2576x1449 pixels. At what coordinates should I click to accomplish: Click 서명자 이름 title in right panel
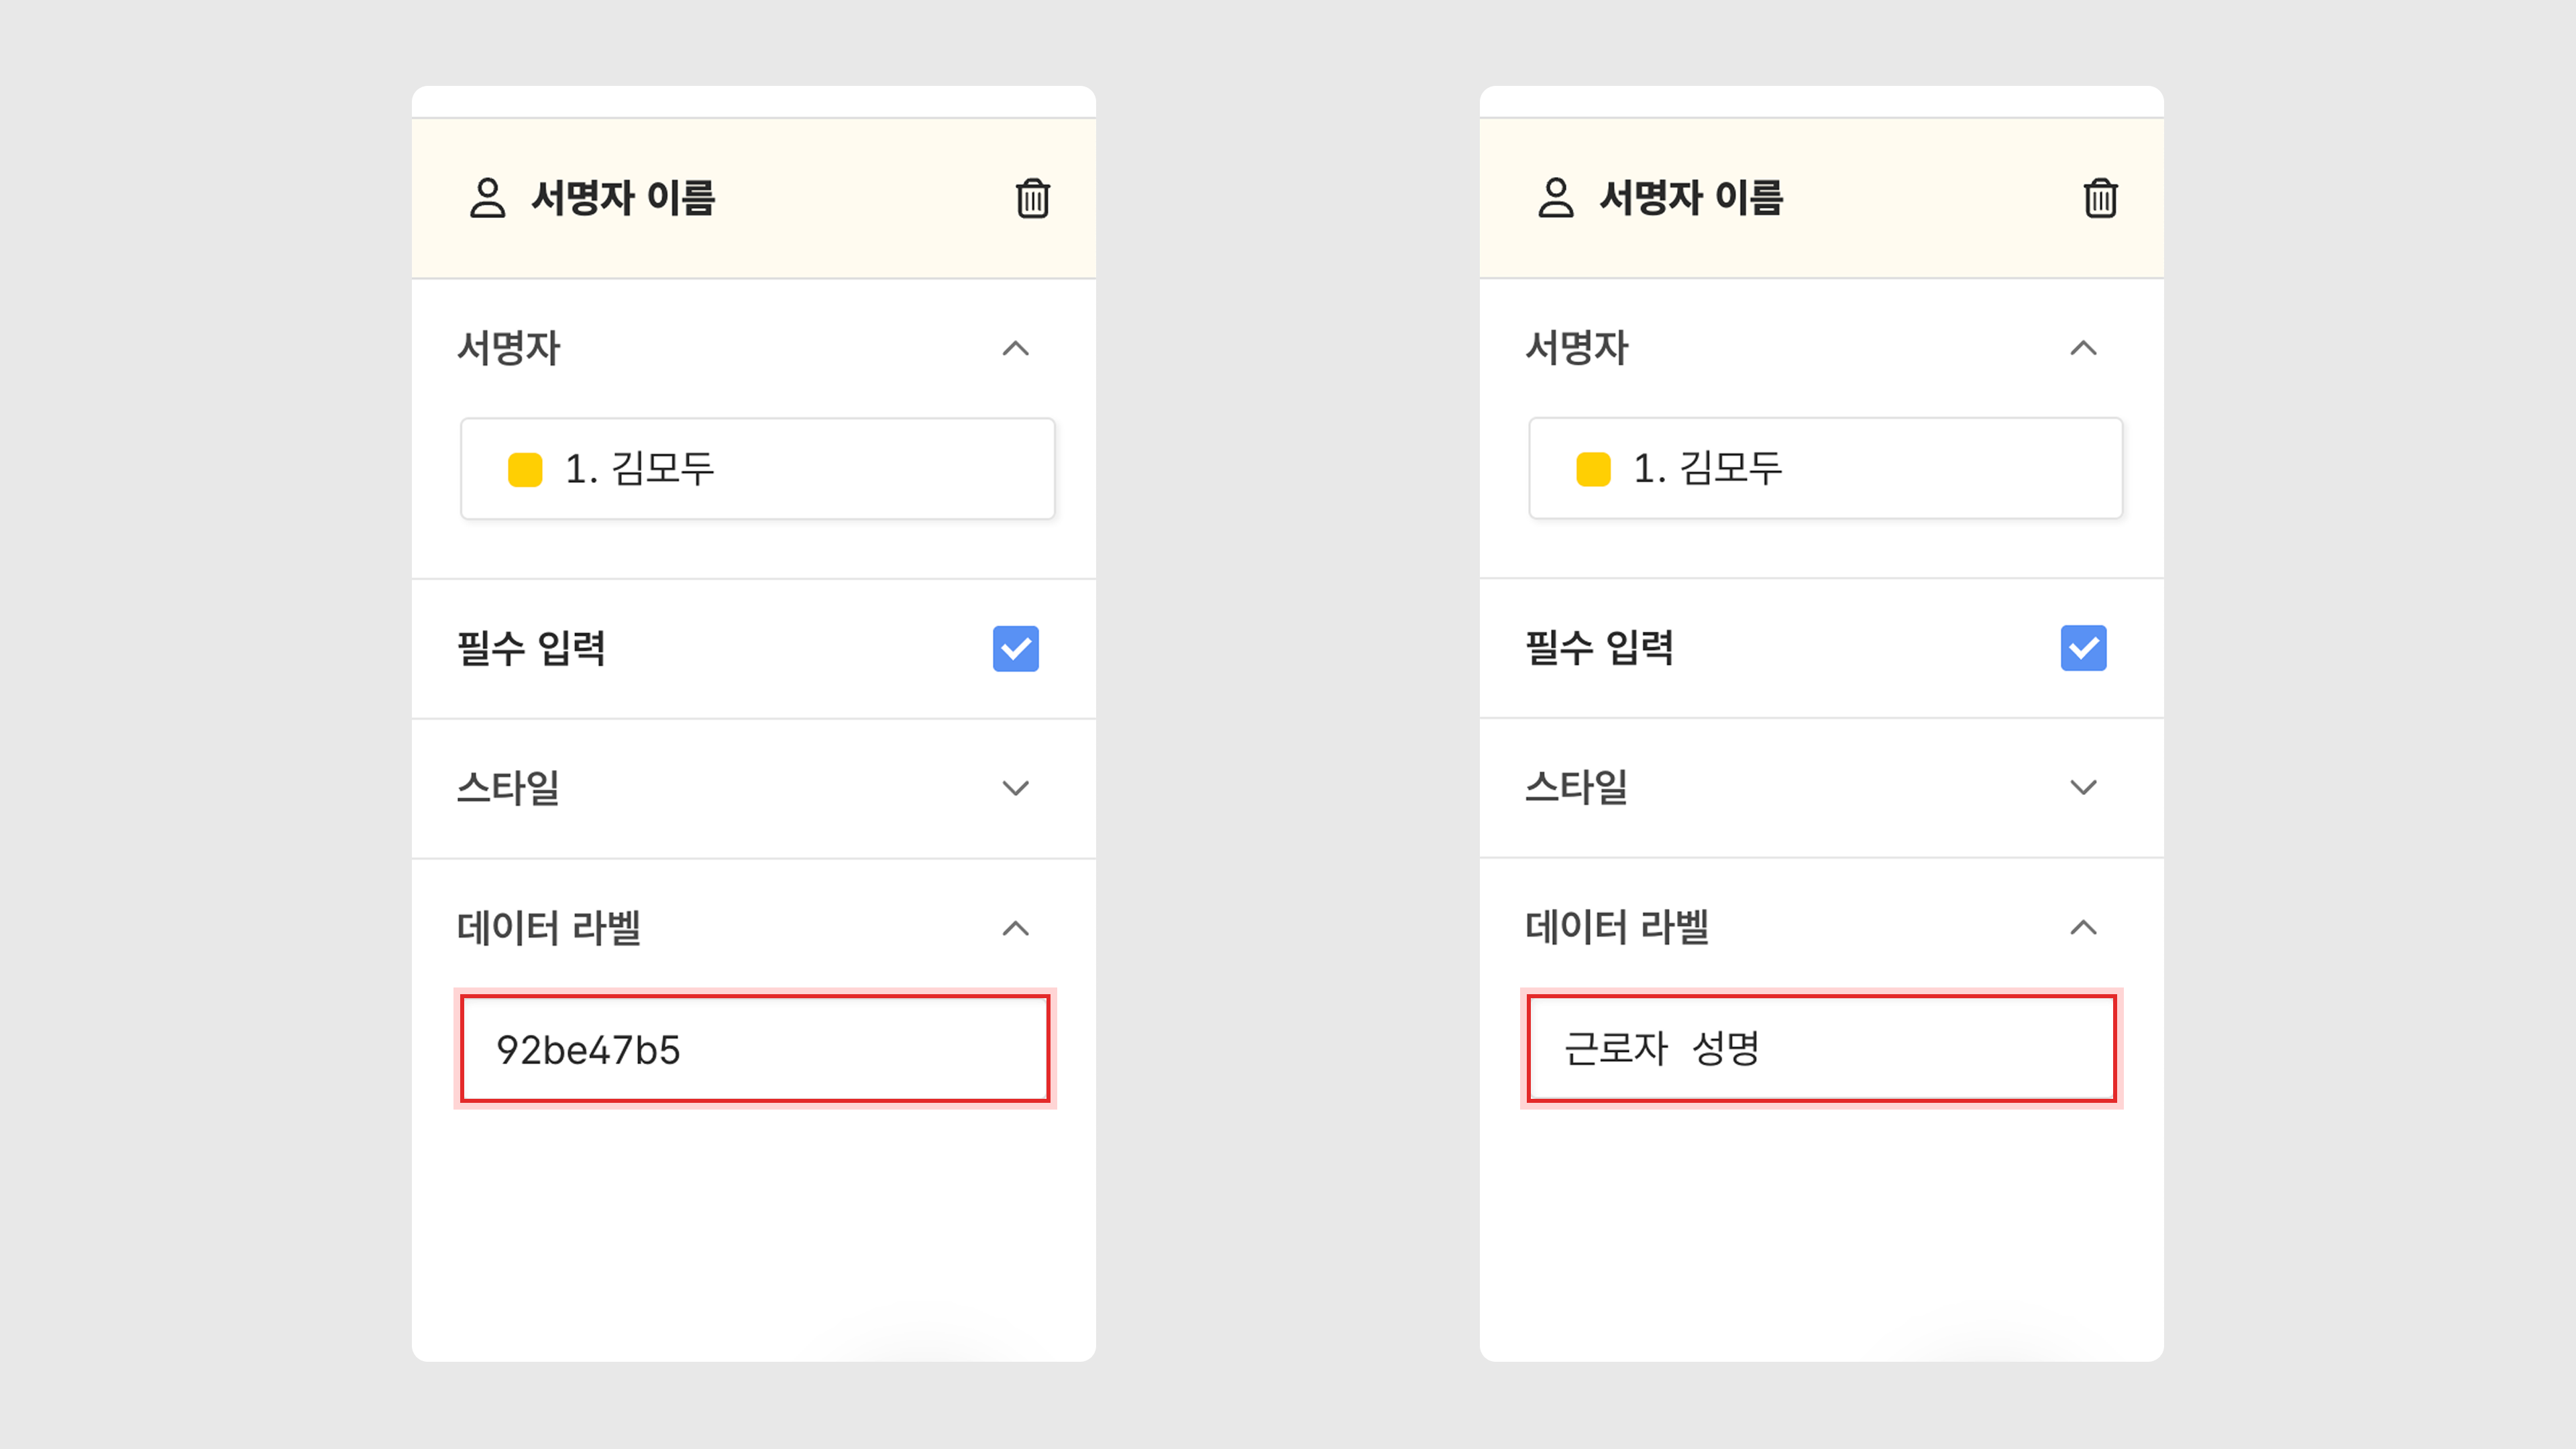(x=1691, y=198)
